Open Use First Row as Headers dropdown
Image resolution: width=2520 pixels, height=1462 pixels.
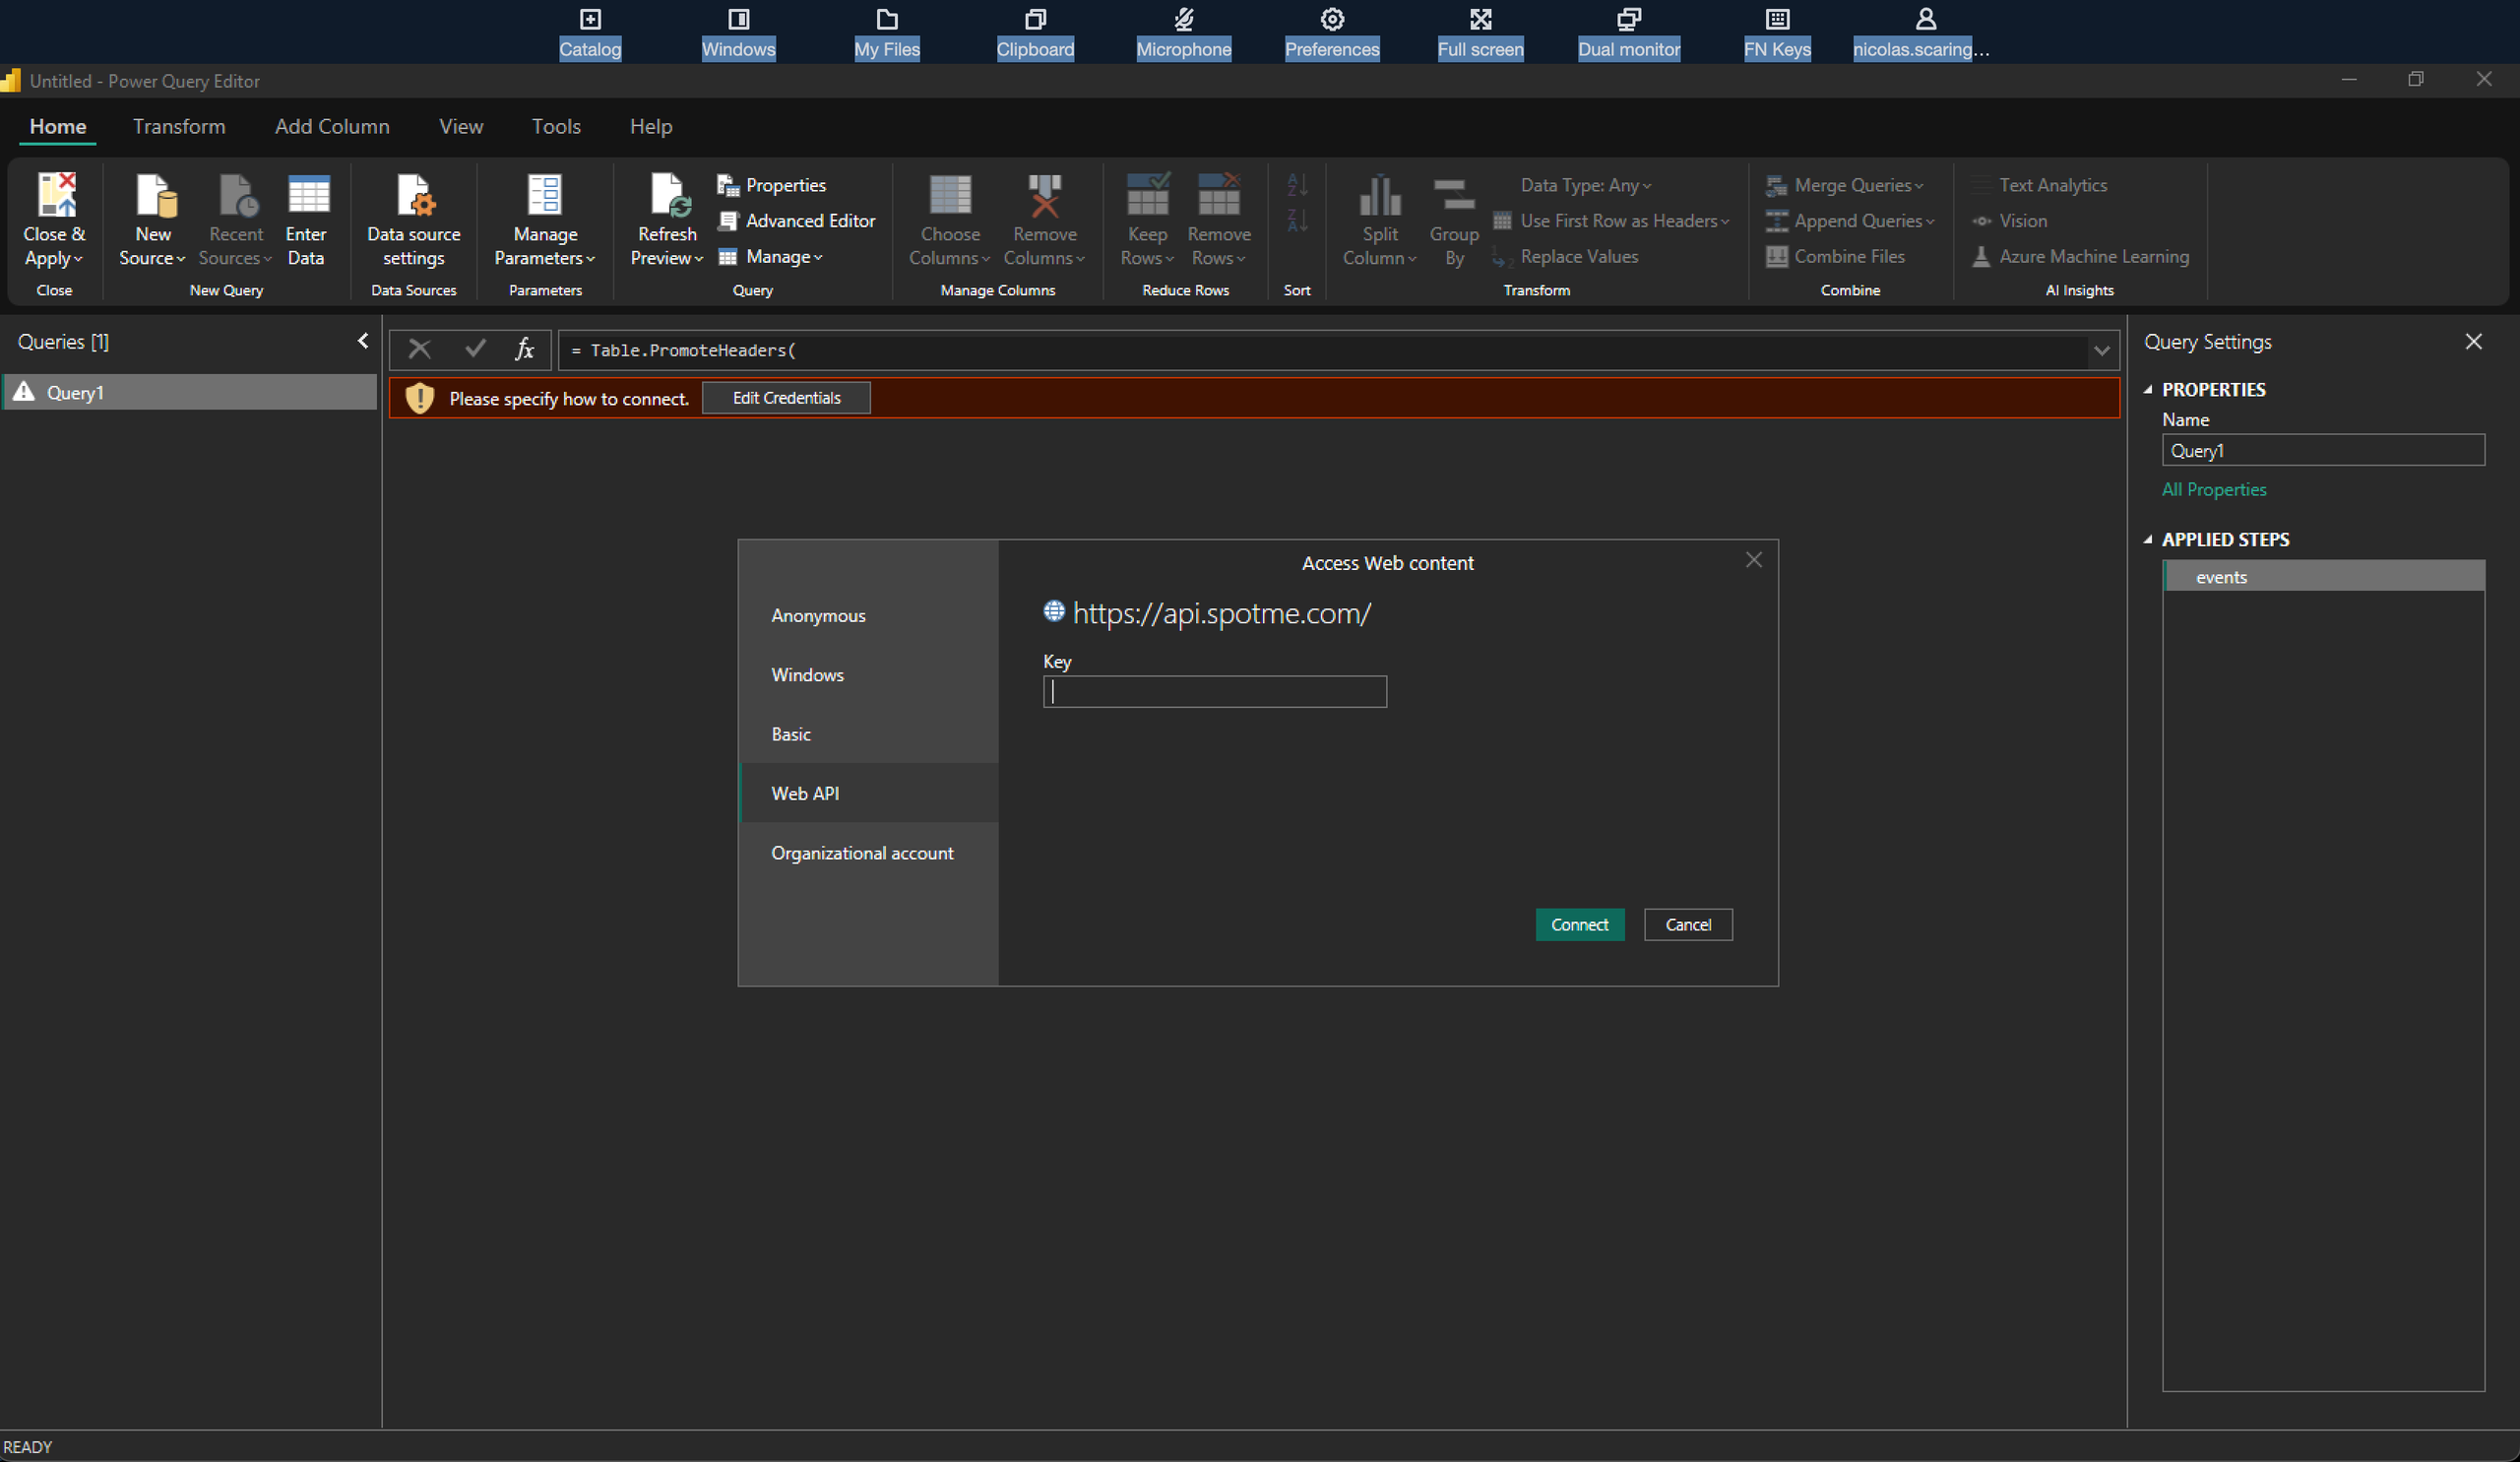tap(1611, 221)
